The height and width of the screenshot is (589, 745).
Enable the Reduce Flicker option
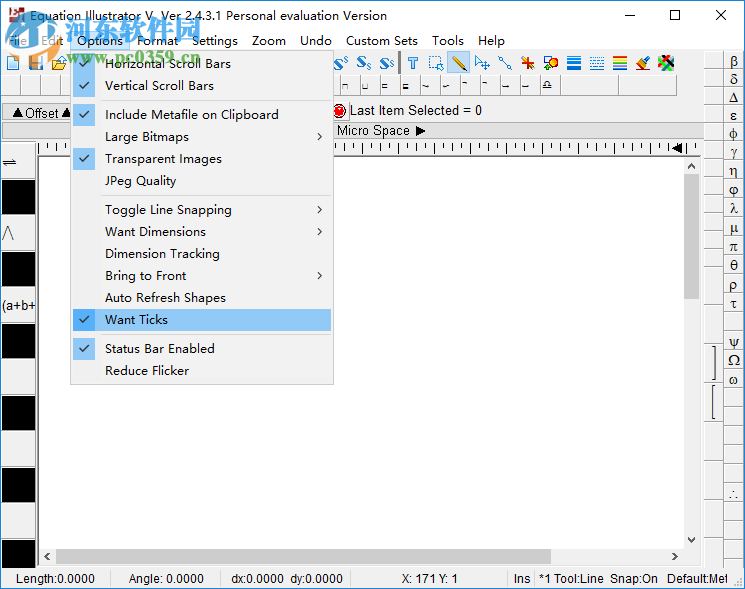[202, 371]
